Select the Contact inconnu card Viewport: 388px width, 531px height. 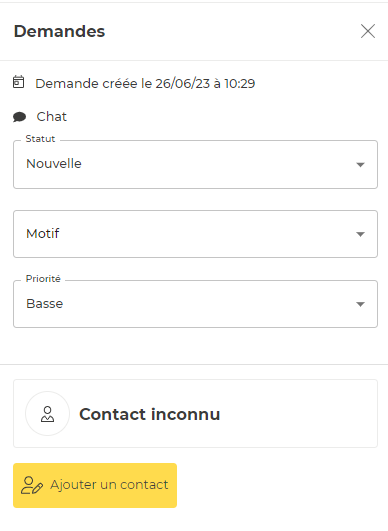point(195,413)
